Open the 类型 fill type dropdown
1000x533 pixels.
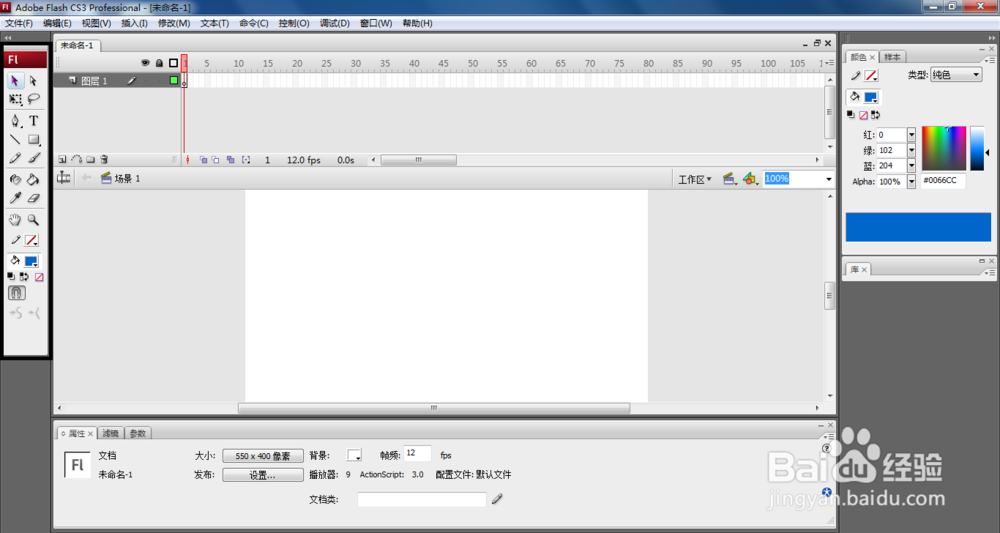[956, 75]
